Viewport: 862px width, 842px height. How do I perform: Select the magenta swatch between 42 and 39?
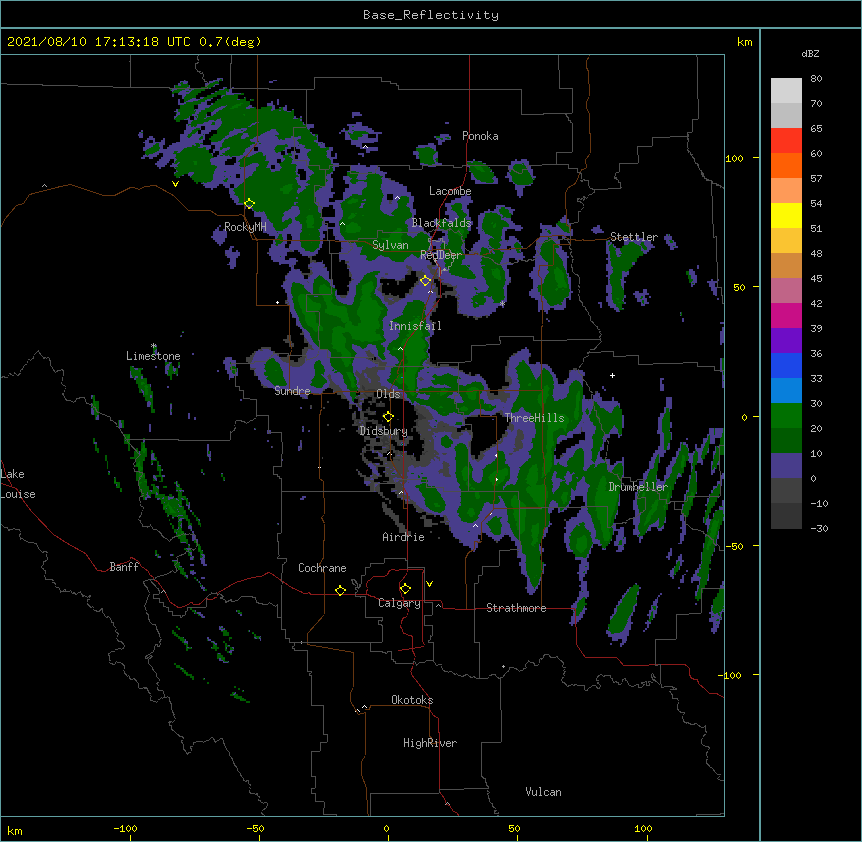[x=786, y=315]
